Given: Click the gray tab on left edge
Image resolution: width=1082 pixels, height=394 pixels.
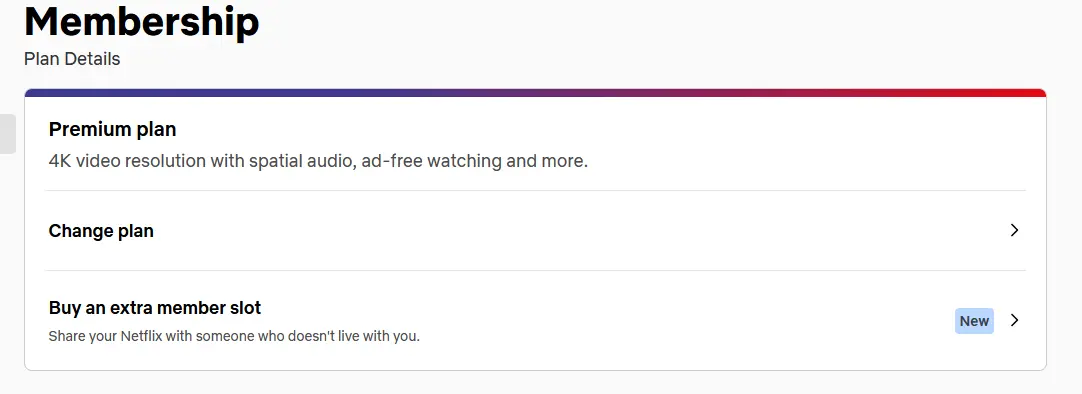Looking at the screenshot, I should 7,134.
